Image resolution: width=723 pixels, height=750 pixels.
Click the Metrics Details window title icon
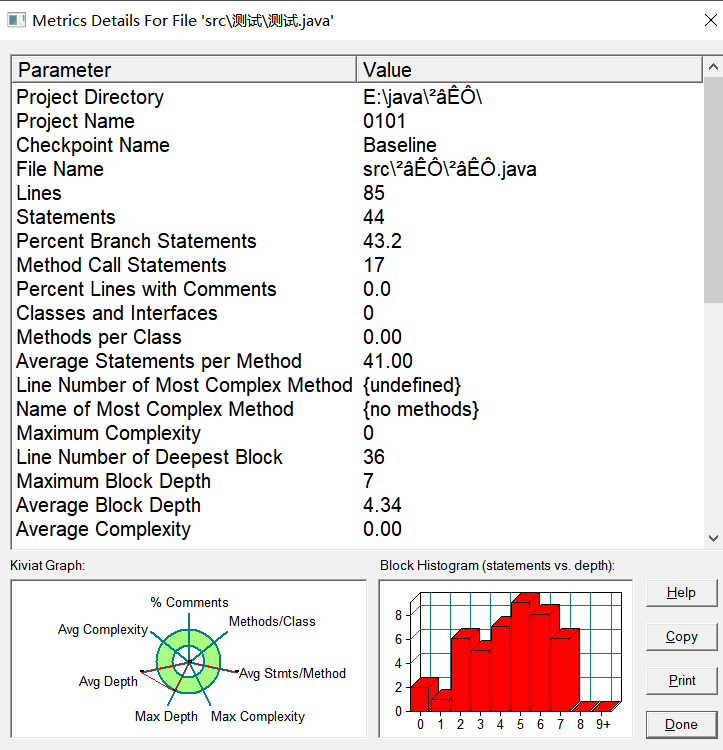[16, 21]
